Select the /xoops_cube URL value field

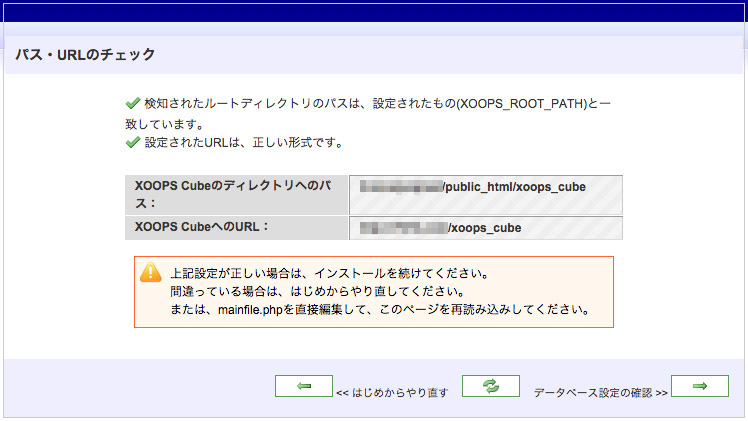tap(485, 229)
